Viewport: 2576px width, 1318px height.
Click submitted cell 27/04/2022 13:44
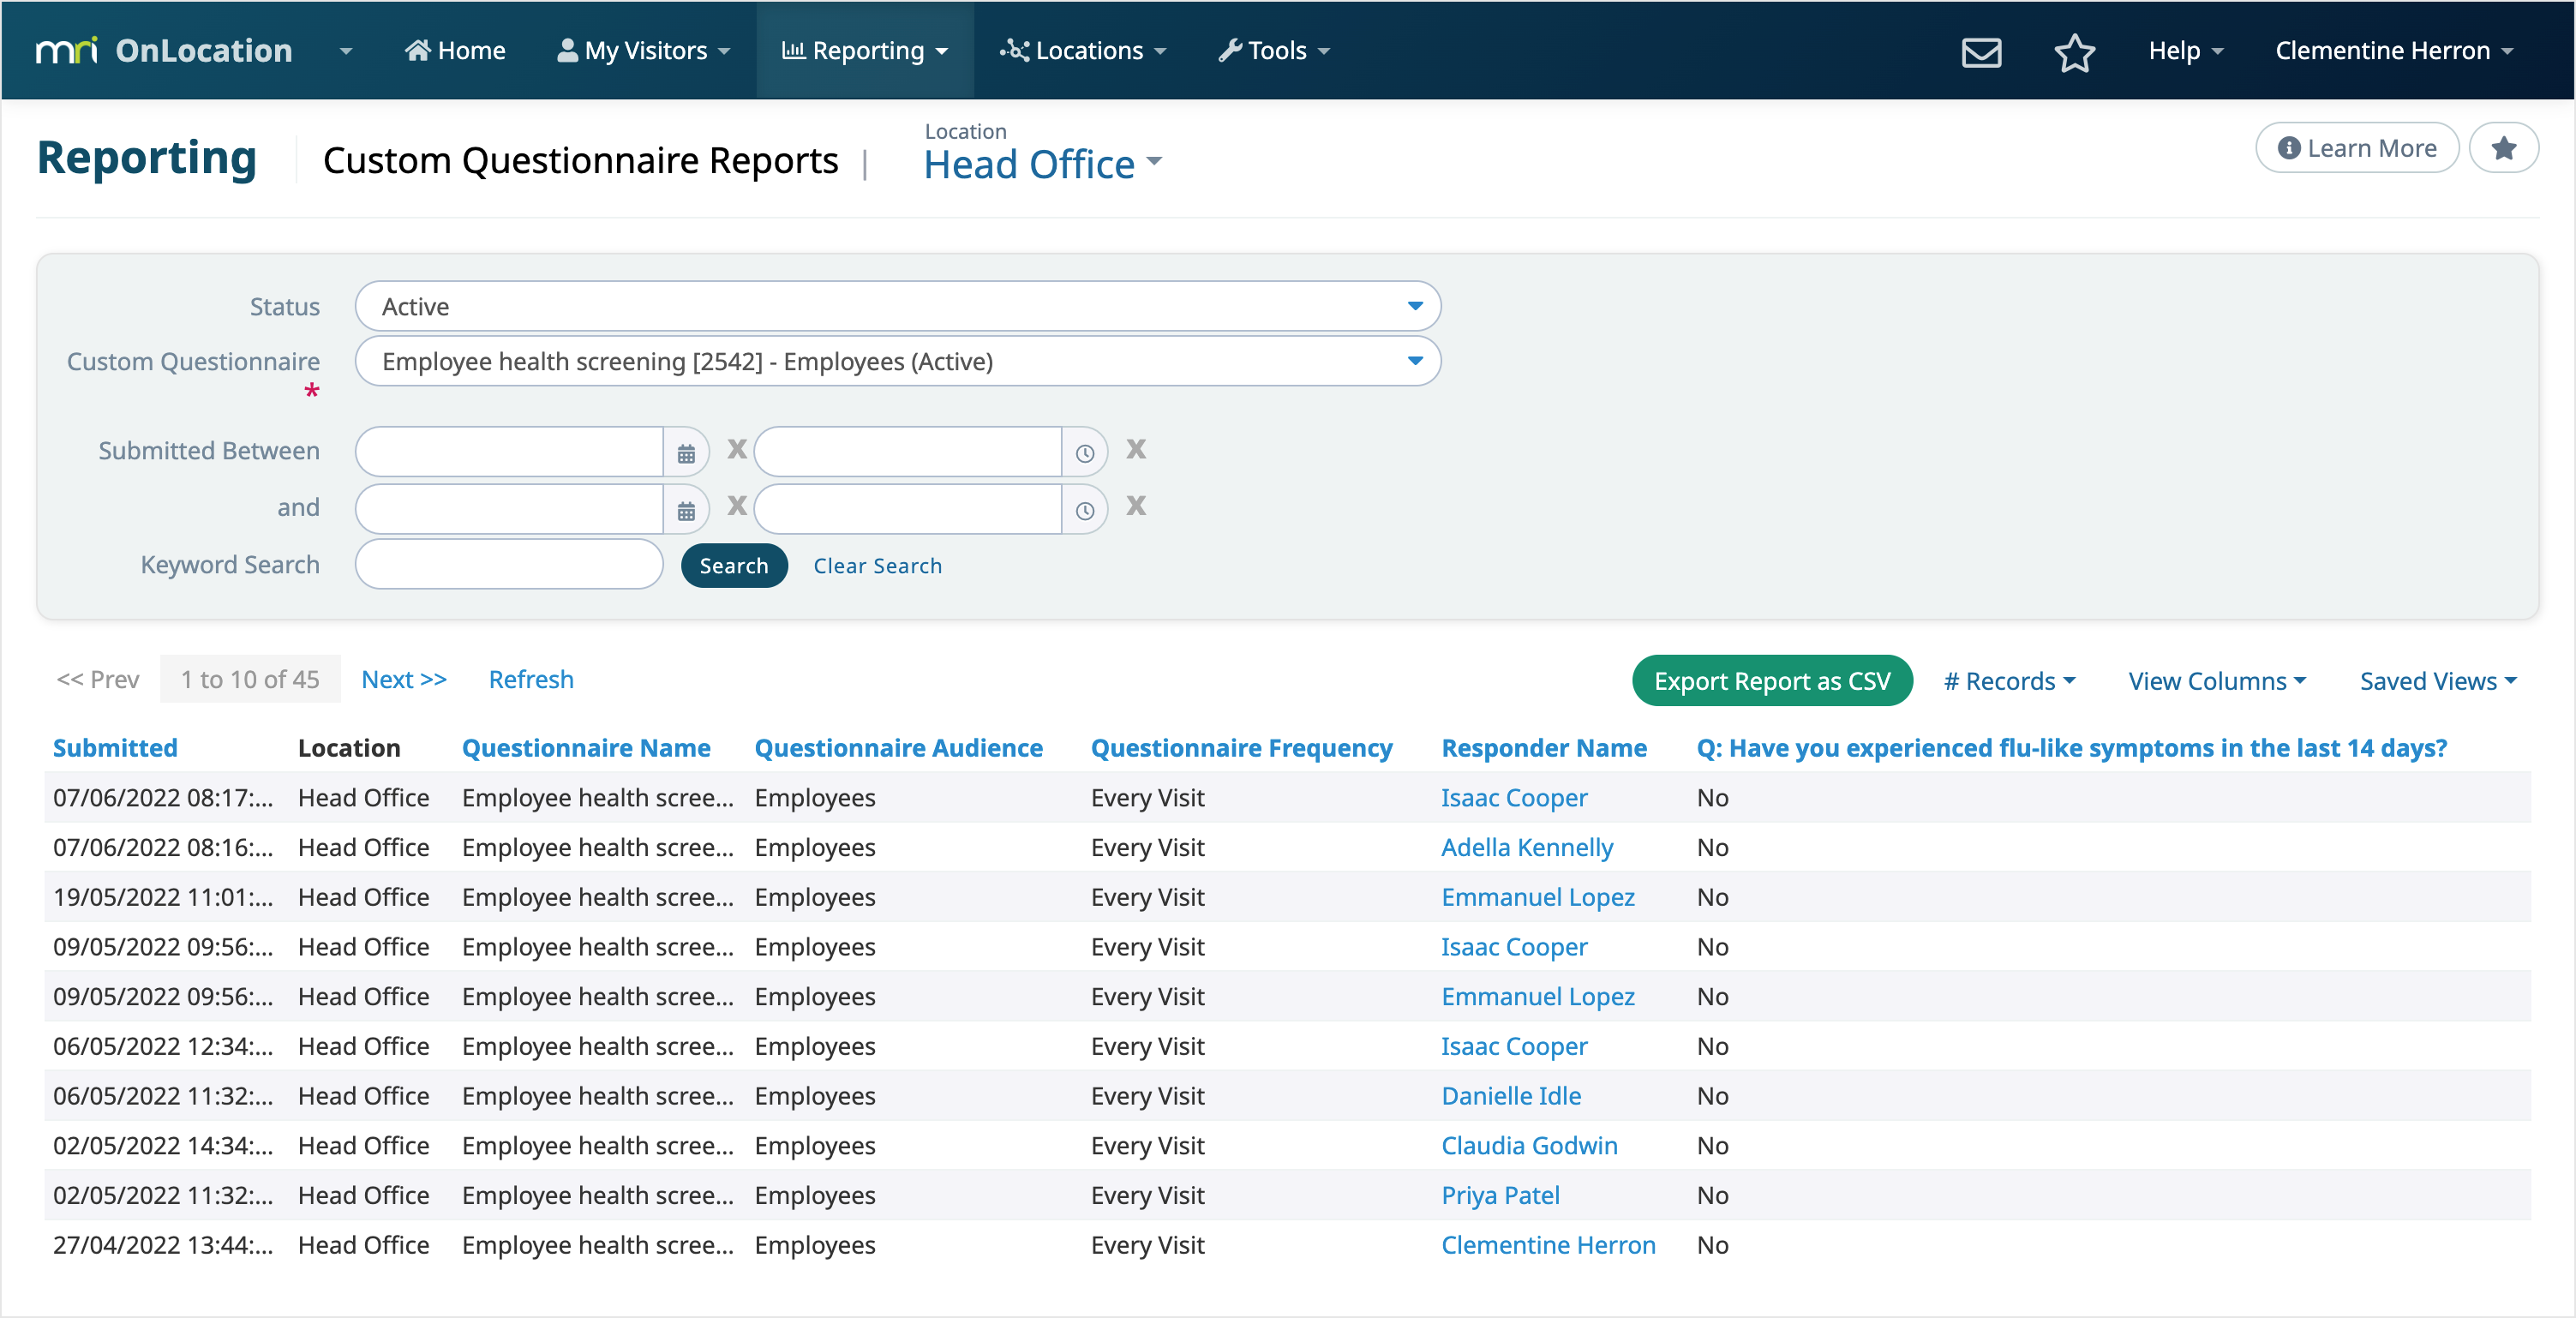point(163,1246)
